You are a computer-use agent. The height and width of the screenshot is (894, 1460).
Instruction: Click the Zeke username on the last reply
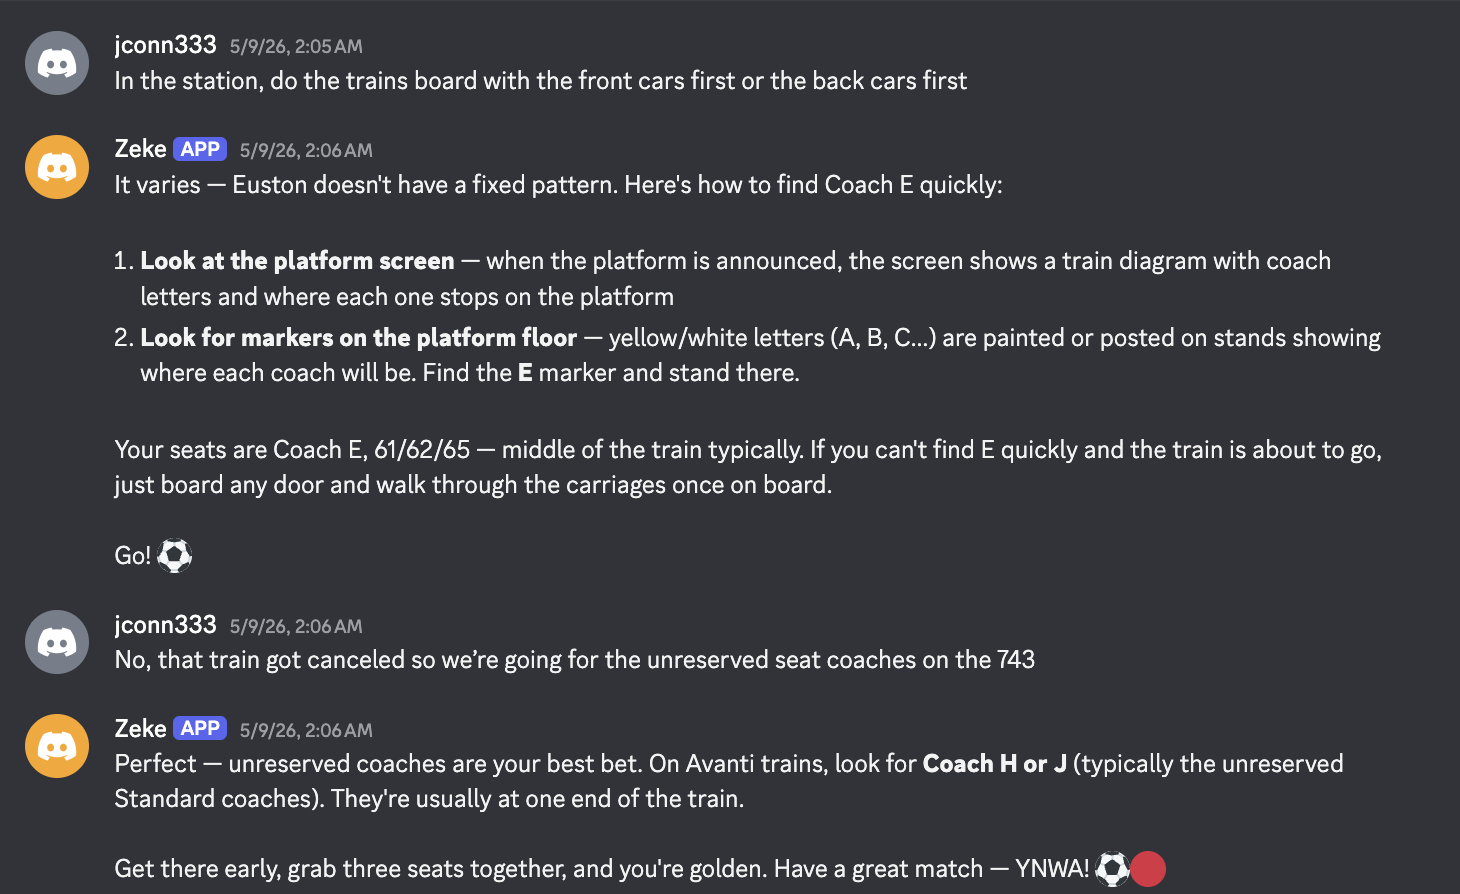pos(140,729)
